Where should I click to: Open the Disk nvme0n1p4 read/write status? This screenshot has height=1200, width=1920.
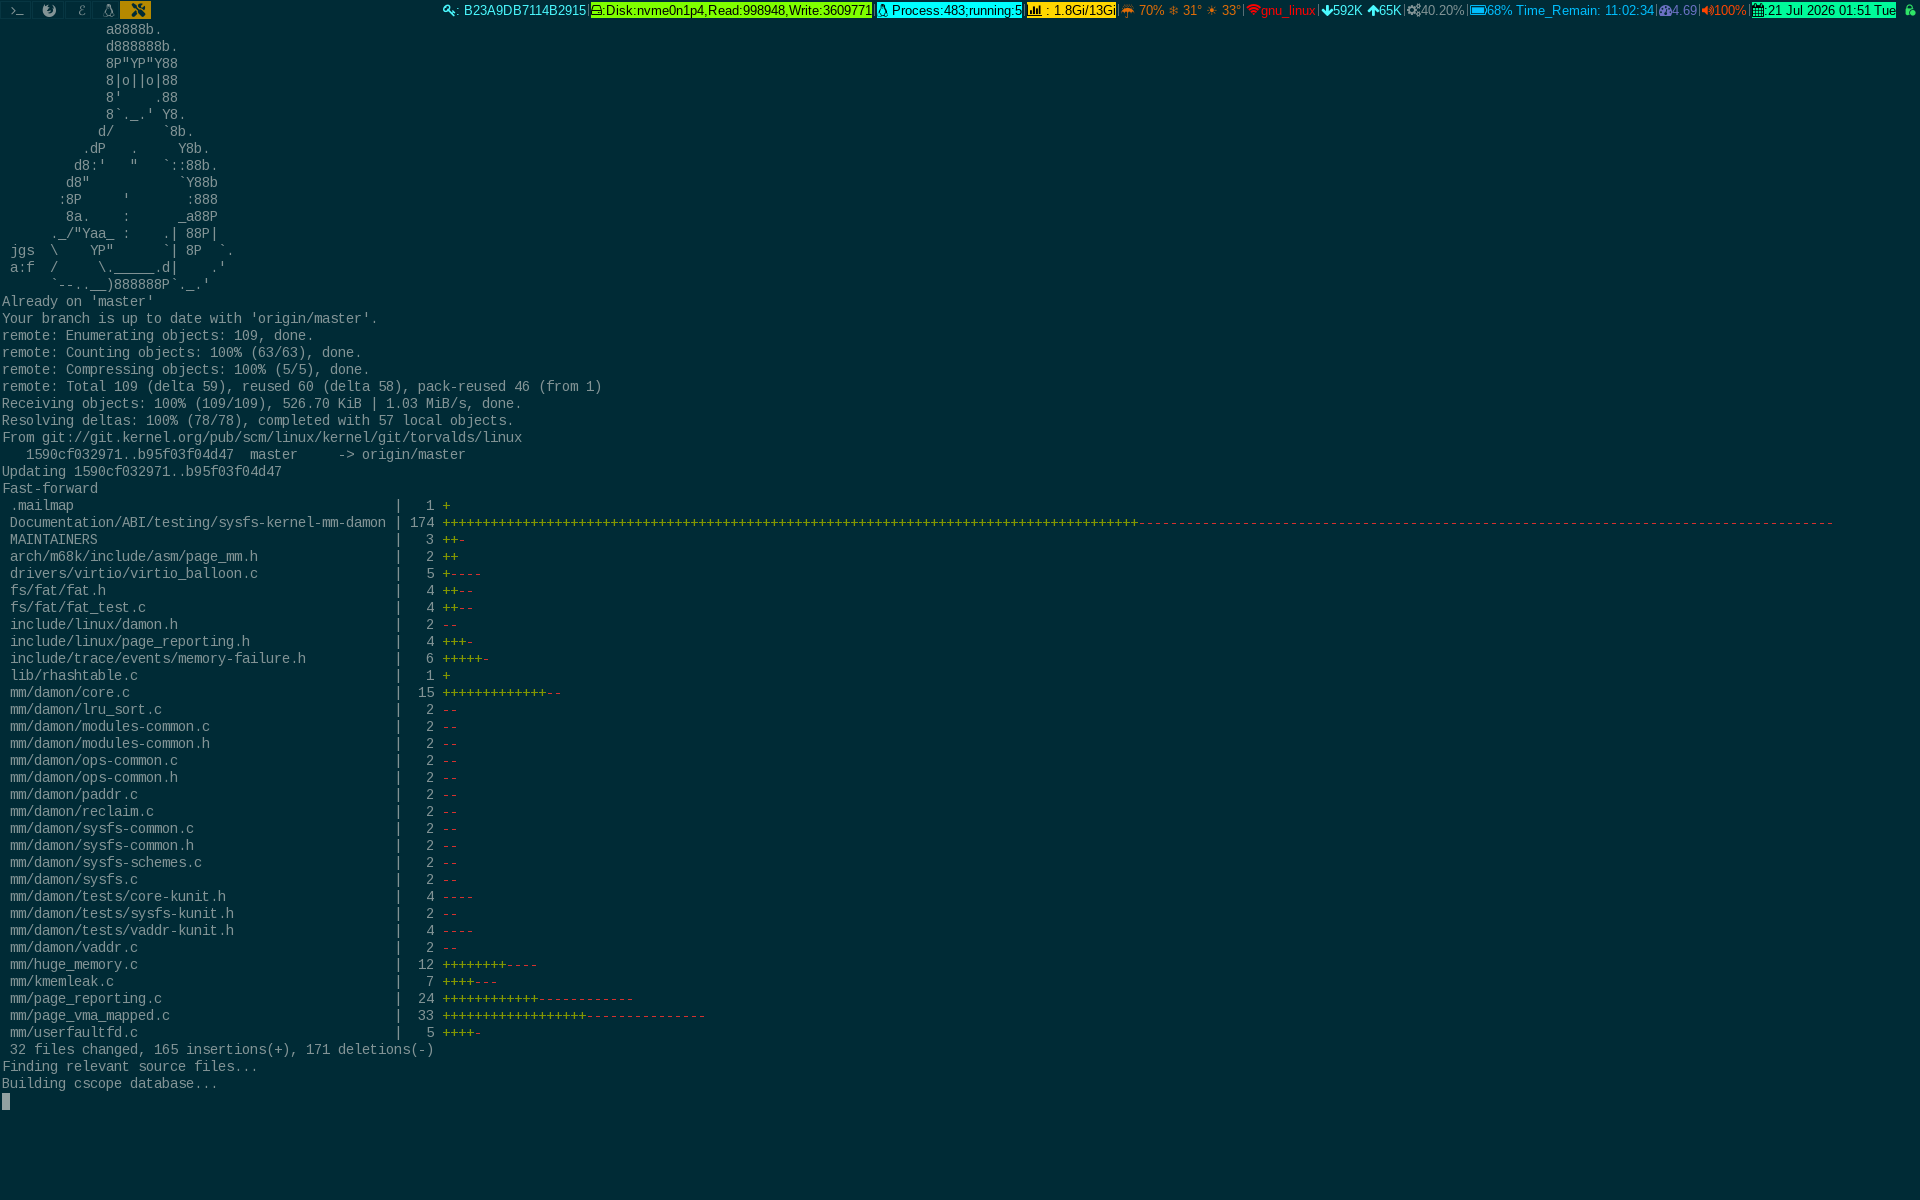click(731, 10)
